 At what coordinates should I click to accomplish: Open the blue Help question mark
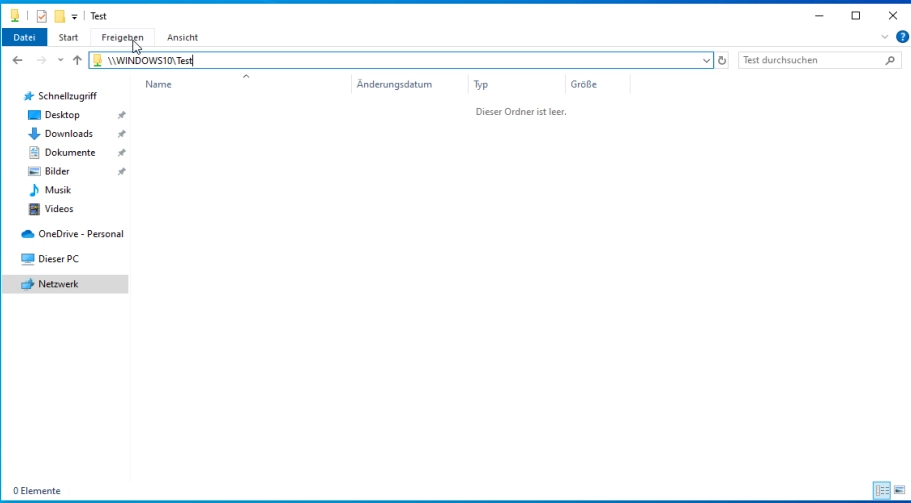click(x=902, y=37)
